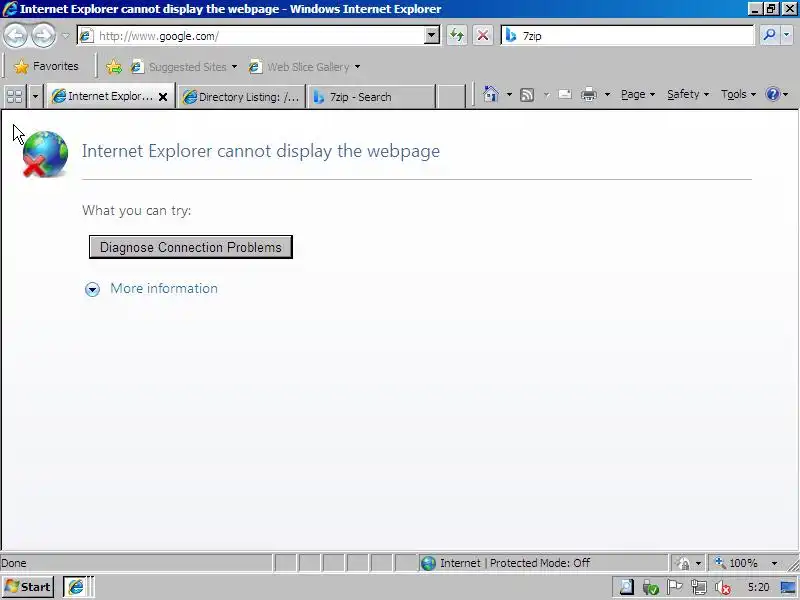Open the tab list dropdown arrow
Image resolution: width=800 pixels, height=600 pixels.
(x=35, y=96)
